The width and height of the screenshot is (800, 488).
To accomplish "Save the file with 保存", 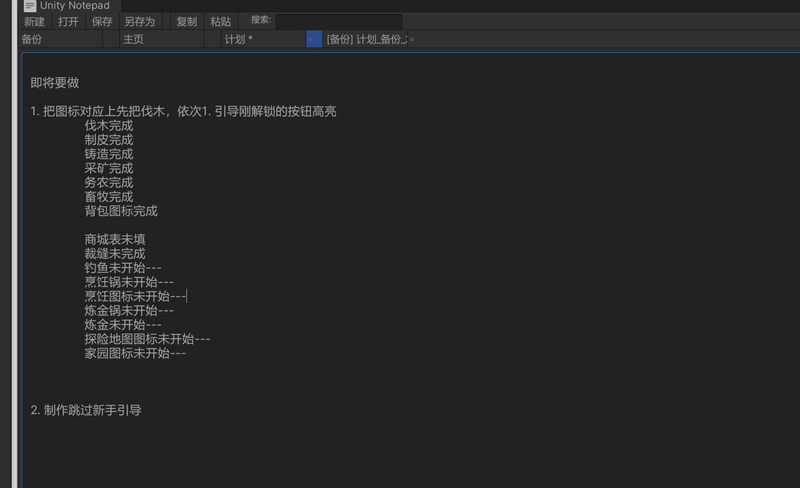I will (102, 21).
